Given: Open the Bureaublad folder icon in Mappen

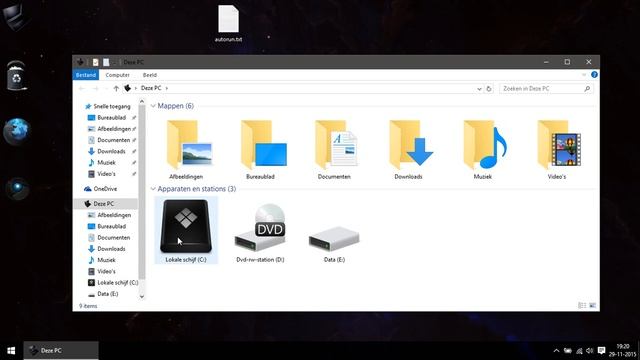Looking at the screenshot, I should point(263,145).
